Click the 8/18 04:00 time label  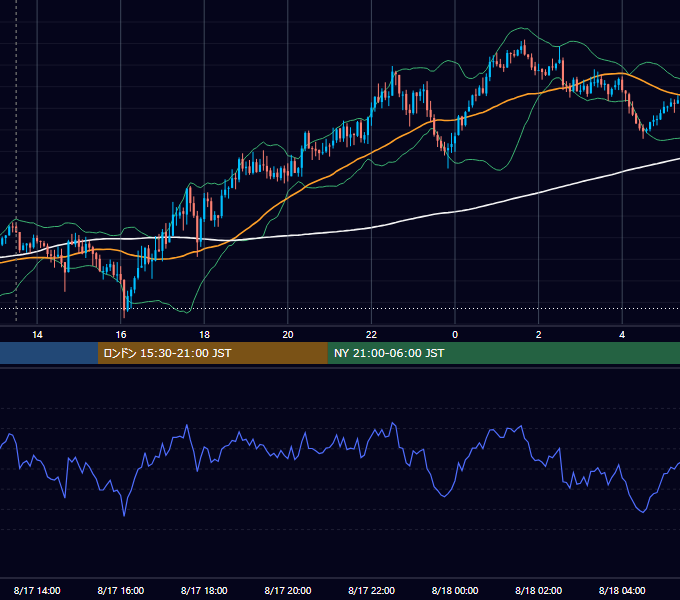pos(622,590)
